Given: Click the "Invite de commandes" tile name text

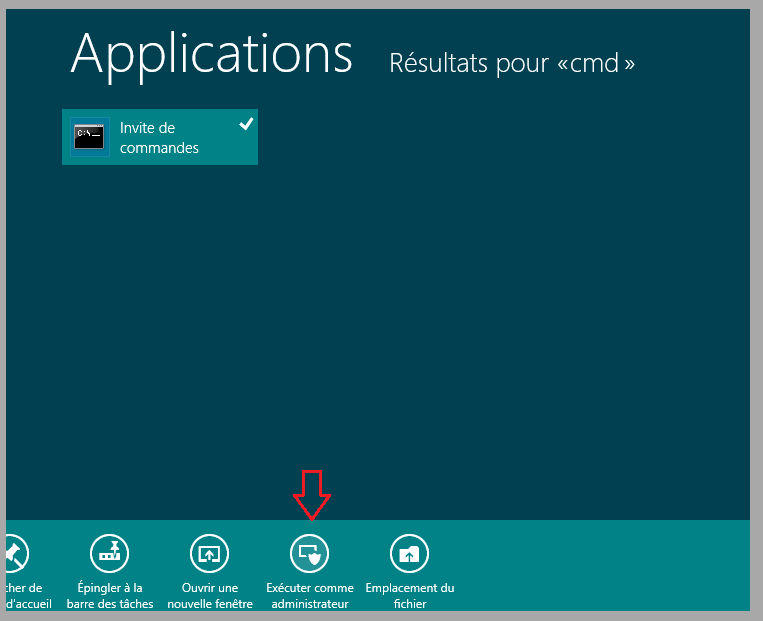Looking at the screenshot, I should 159,138.
